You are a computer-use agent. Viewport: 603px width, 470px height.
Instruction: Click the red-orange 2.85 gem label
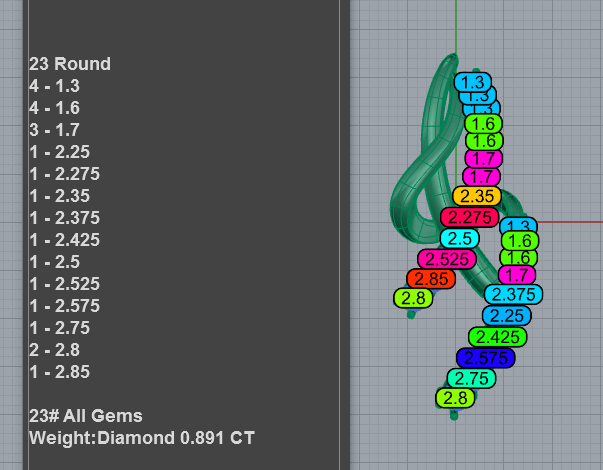click(431, 279)
